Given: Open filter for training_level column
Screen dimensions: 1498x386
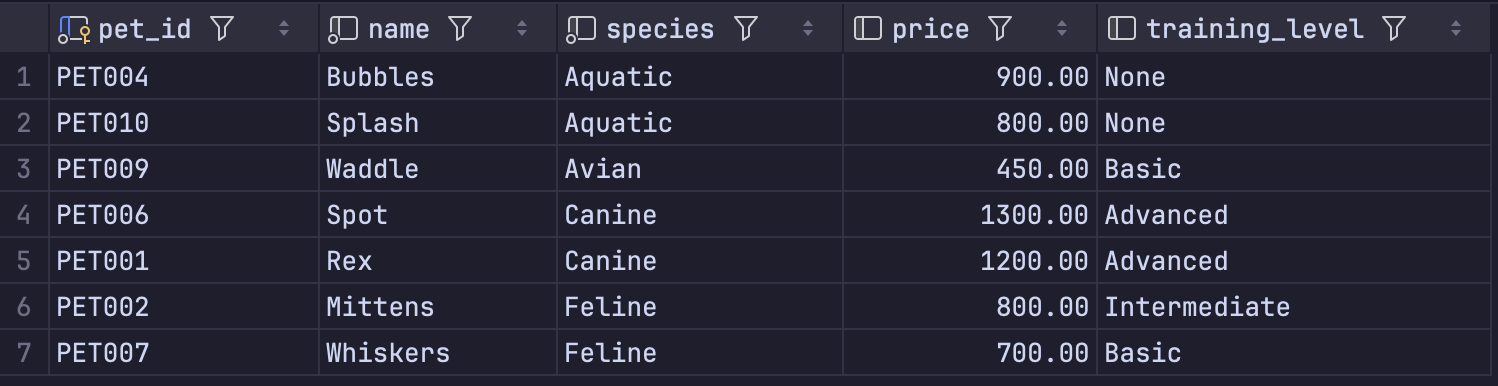Looking at the screenshot, I should (x=1394, y=29).
